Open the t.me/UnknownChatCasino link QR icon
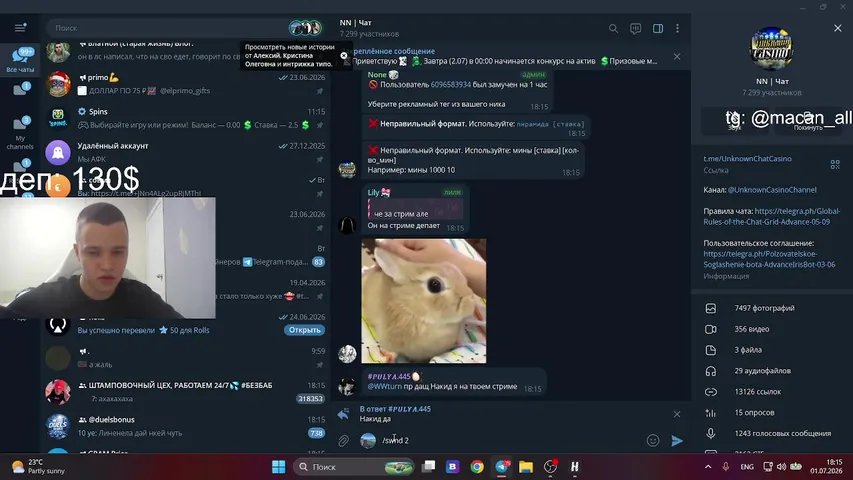This screenshot has height=480, width=853. point(835,164)
